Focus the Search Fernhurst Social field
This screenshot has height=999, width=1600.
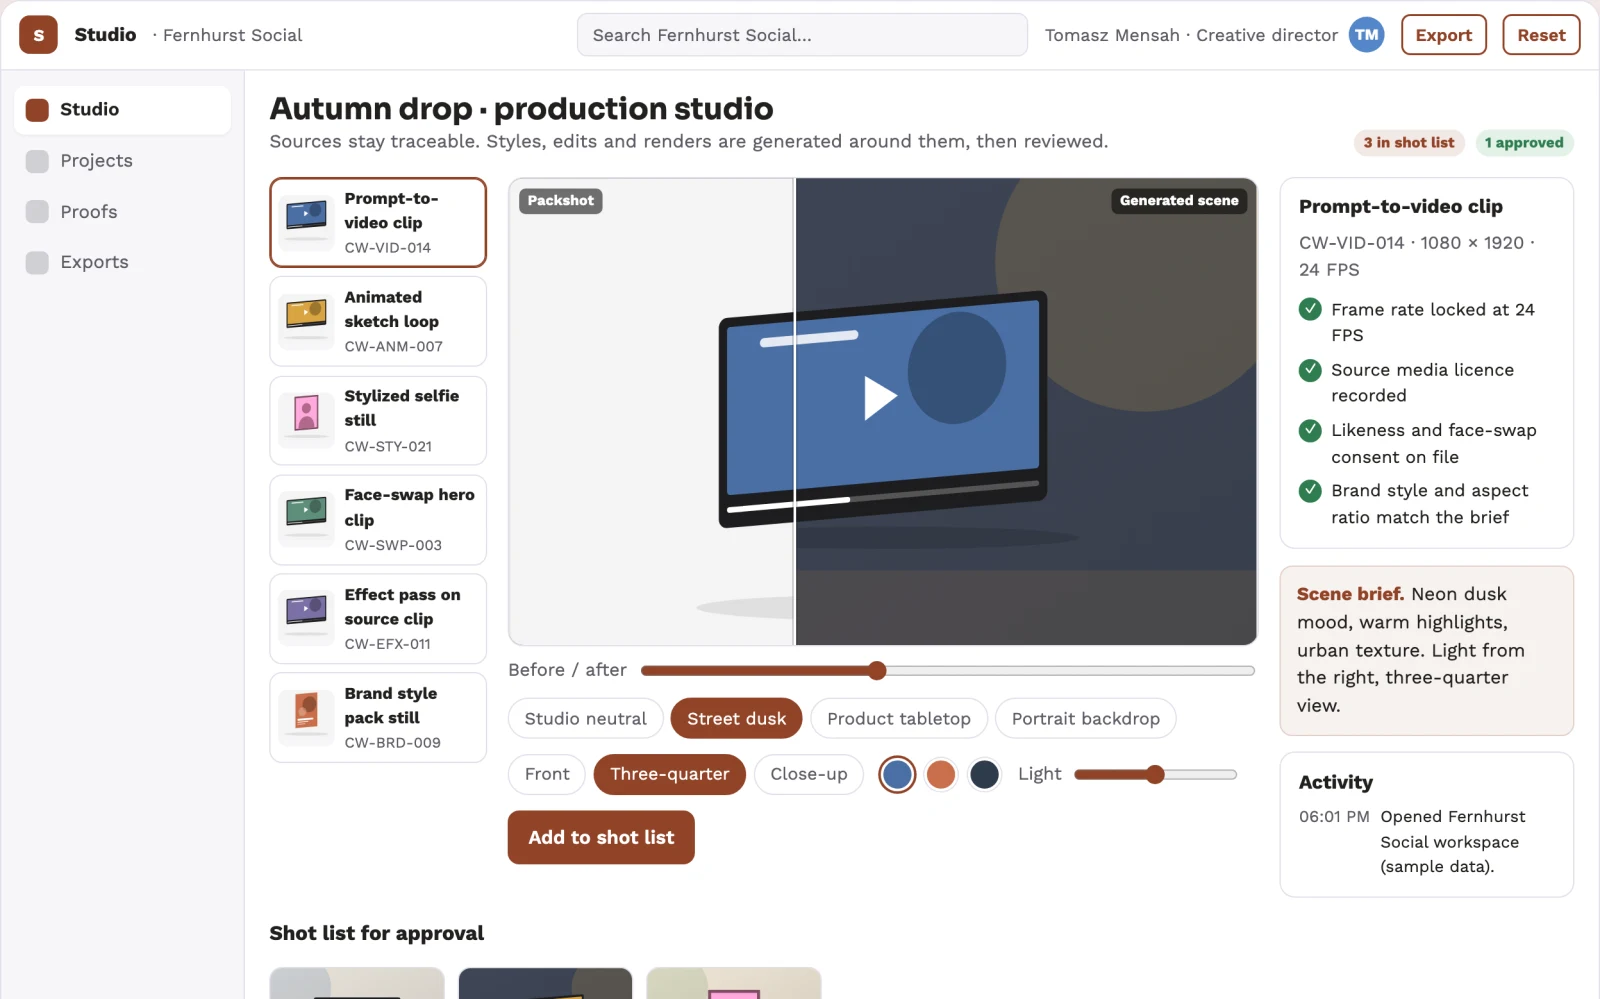click(802, 35)
